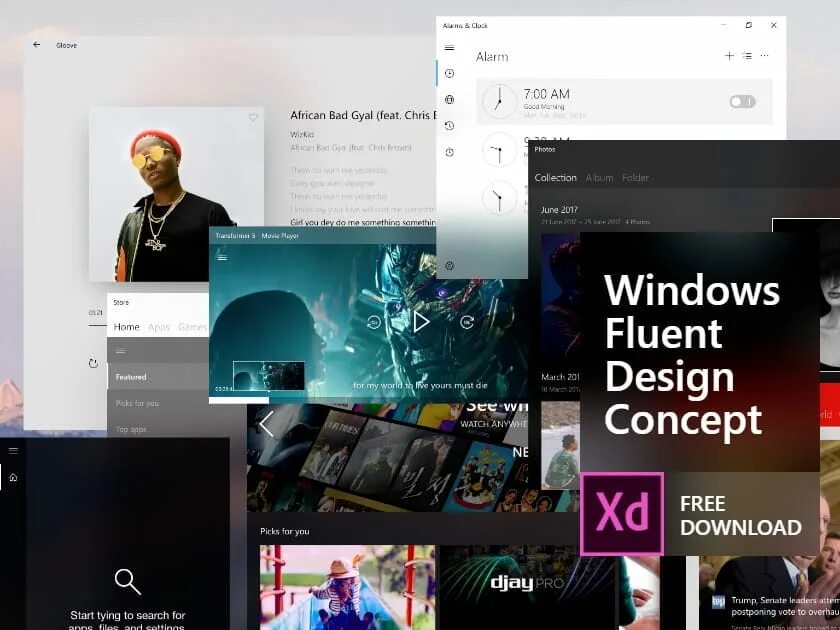Skip forward 30 seconds in Movie Player
Image resolution: width=840 pixels, height=630 pixels.
pyautogui.click(x=467, y=321)
